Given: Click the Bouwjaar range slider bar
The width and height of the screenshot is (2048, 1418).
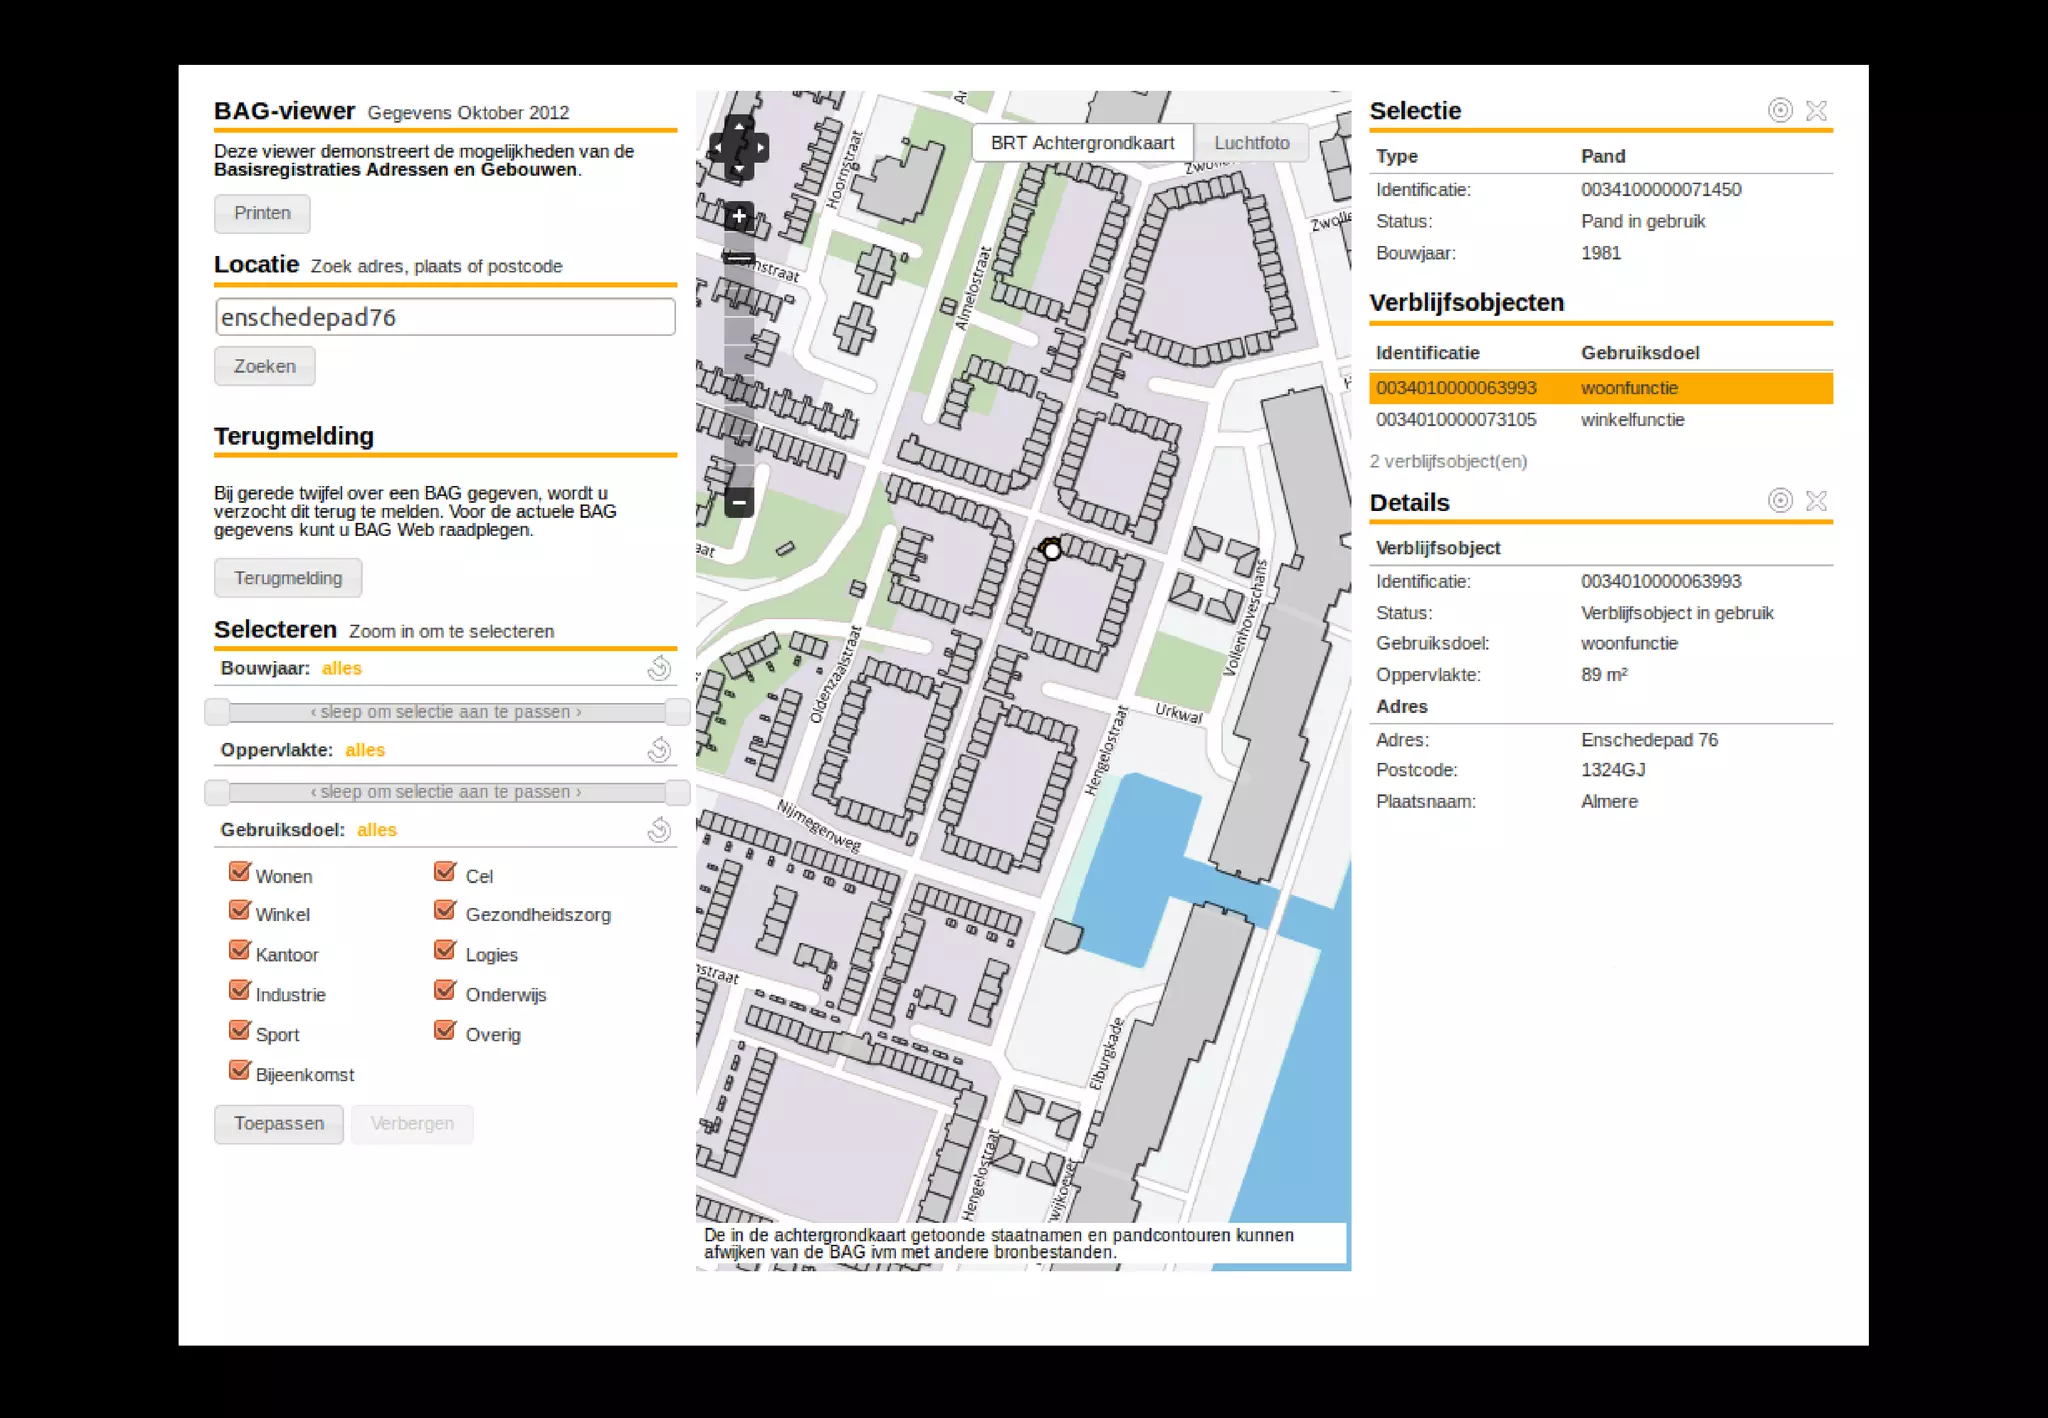Looking at the screenshot, I should tap(445, 712).
